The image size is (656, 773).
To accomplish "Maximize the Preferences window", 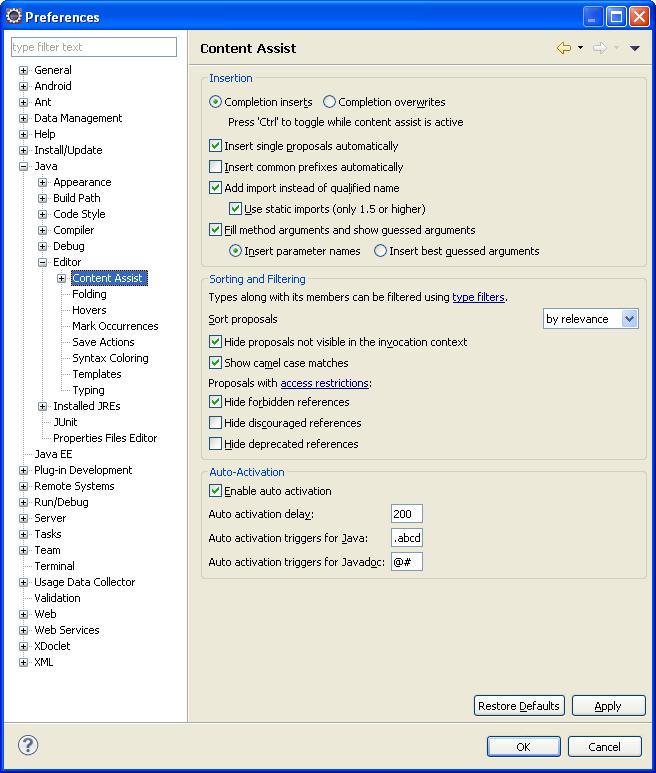I will 616,17.
